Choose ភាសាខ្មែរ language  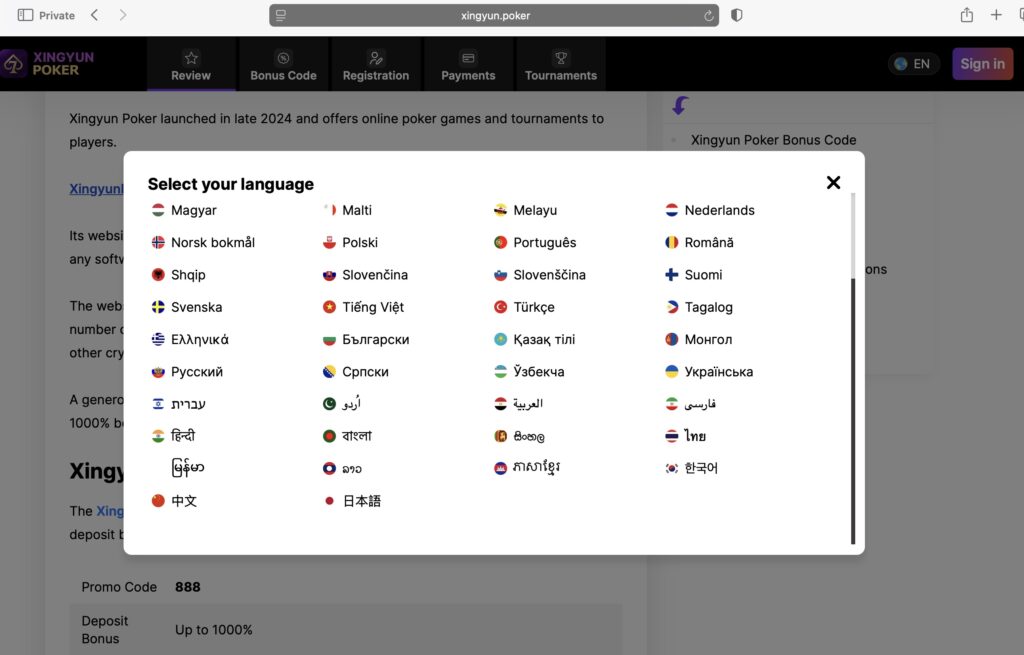pyautogui.click(x=536, y=468)
